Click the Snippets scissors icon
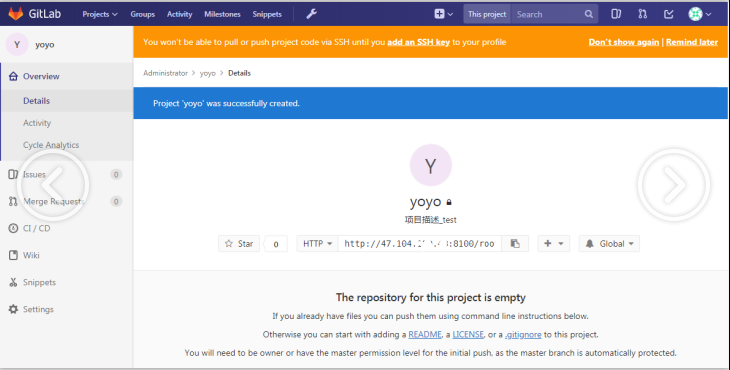 pos(13,282)
